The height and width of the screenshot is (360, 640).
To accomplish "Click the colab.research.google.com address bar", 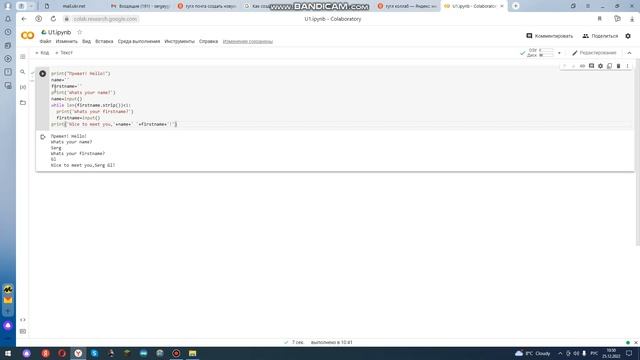I will tap(105, 19).
